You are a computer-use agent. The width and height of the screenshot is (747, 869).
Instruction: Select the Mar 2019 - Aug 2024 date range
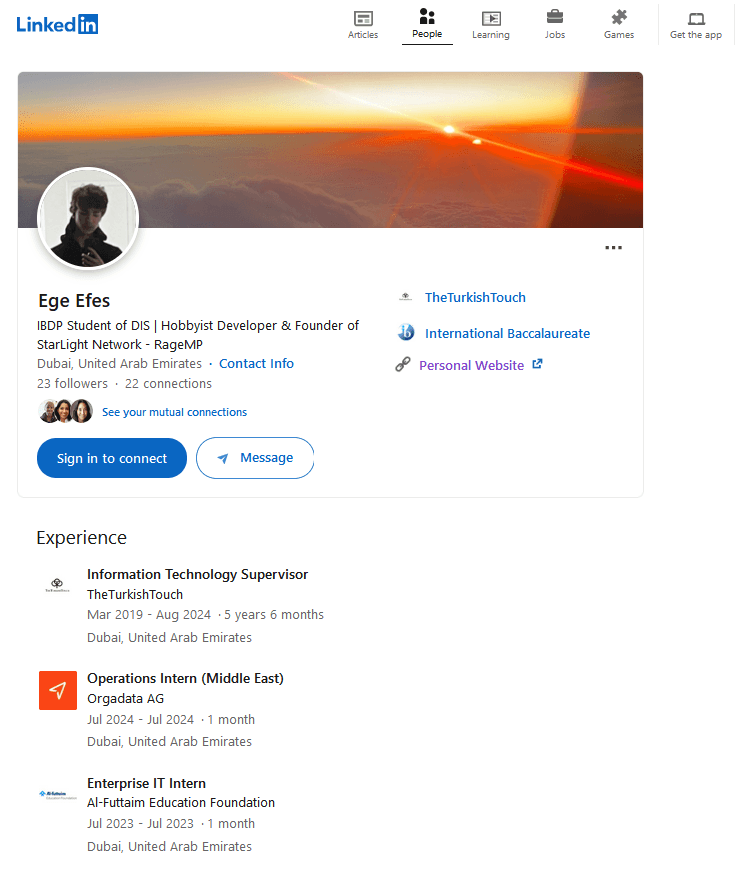coord(149,615)
